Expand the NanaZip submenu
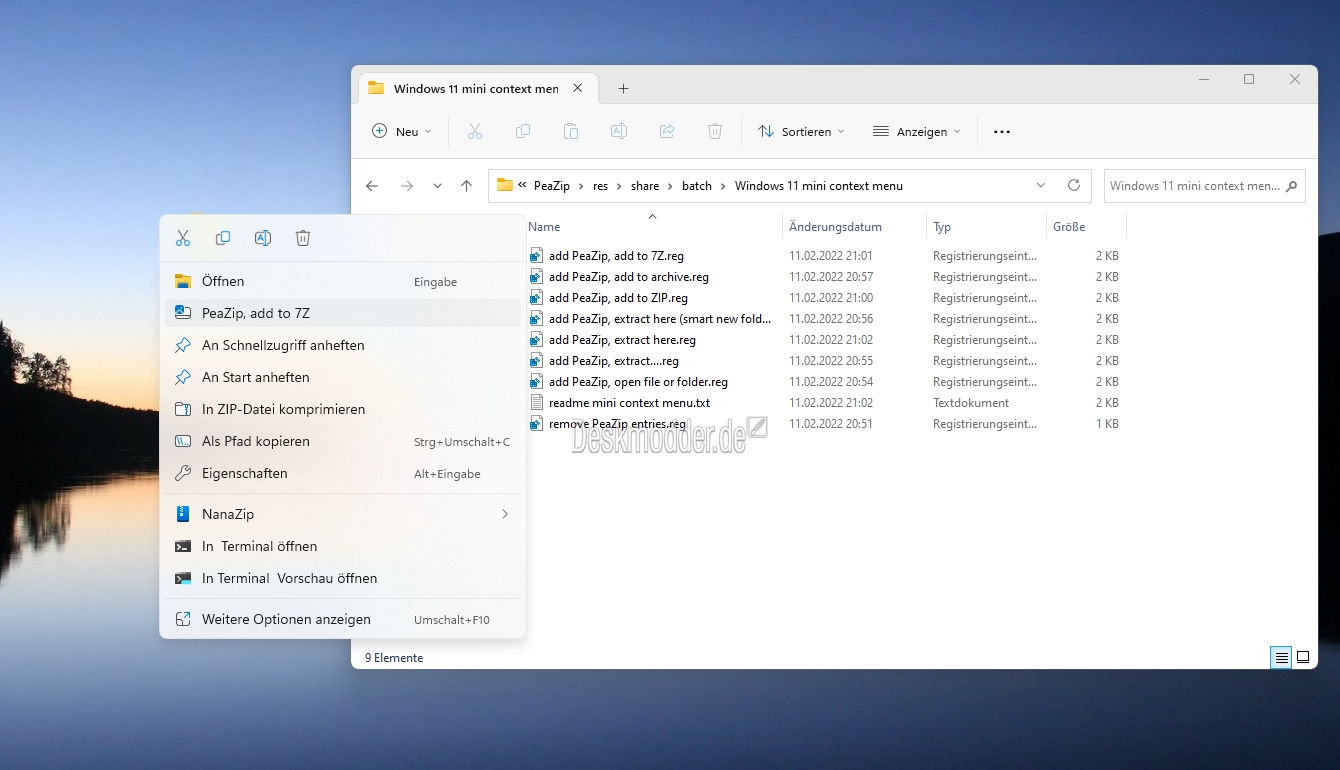This screenshot has height=770, width=1340. click(x=342, y=514)
